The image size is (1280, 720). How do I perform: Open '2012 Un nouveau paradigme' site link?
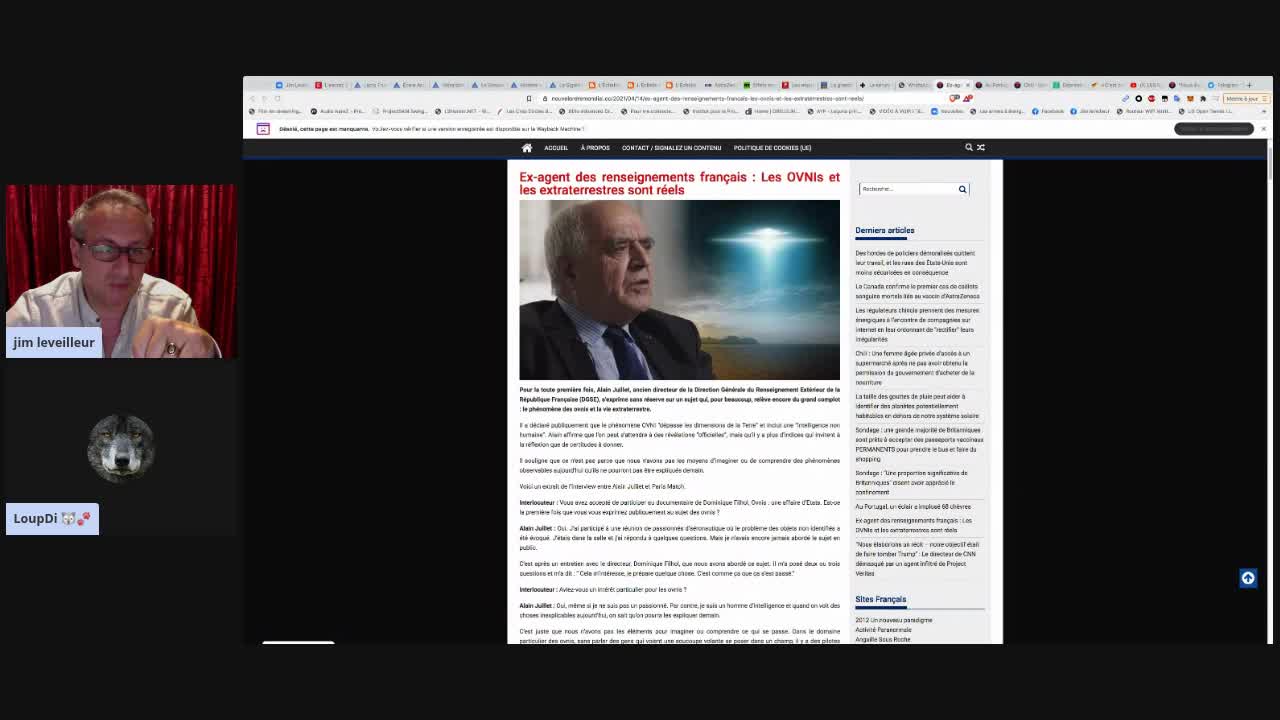893,620
